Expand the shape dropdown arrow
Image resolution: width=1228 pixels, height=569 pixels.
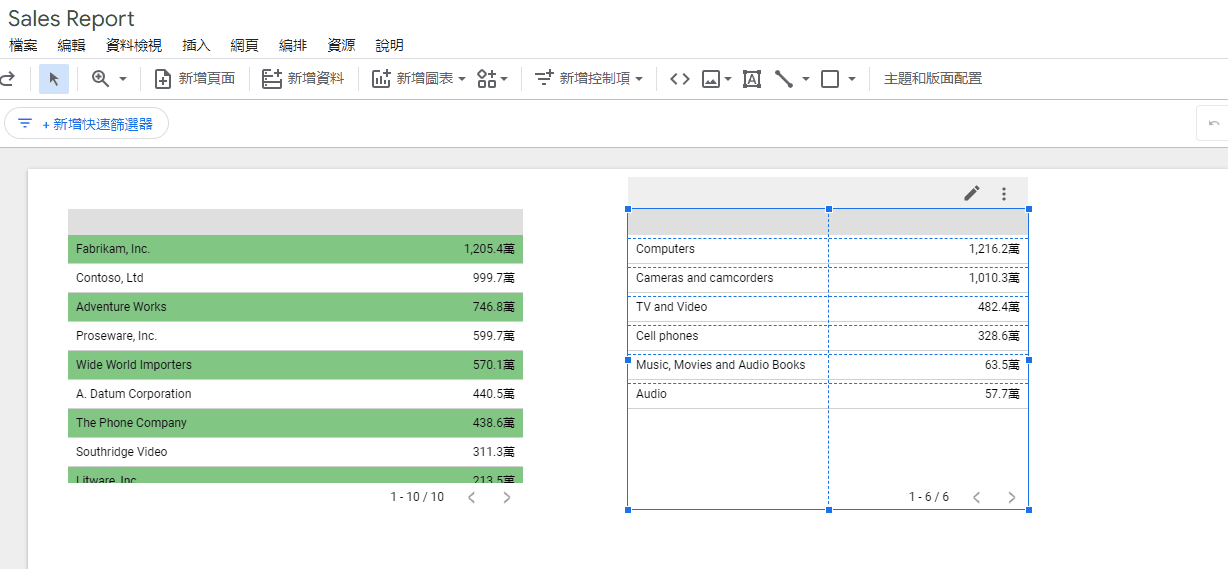tap(852, 79)
